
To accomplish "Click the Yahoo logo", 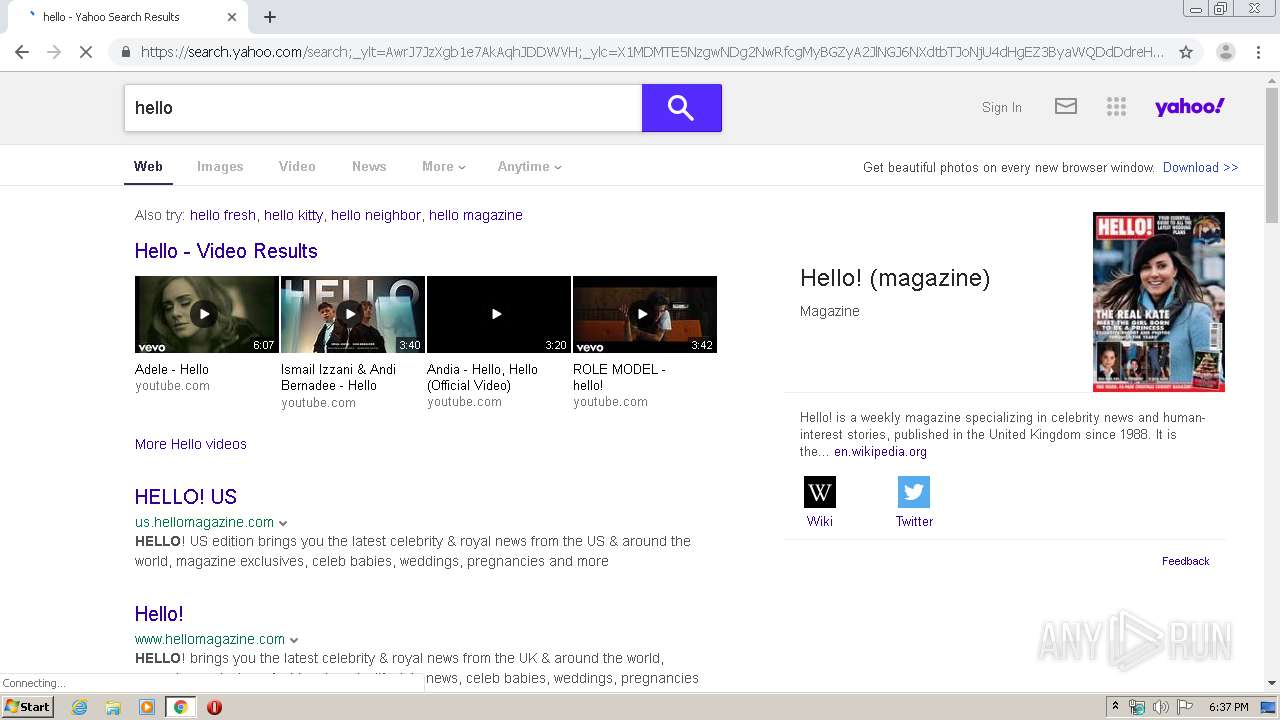I will pos(1189,106).
